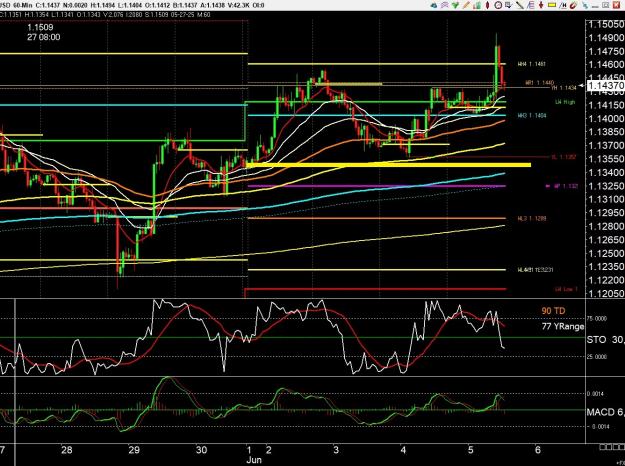Select the orange pencil drawing tool
Screen dimensions: 625x466
tap(466, 5)
